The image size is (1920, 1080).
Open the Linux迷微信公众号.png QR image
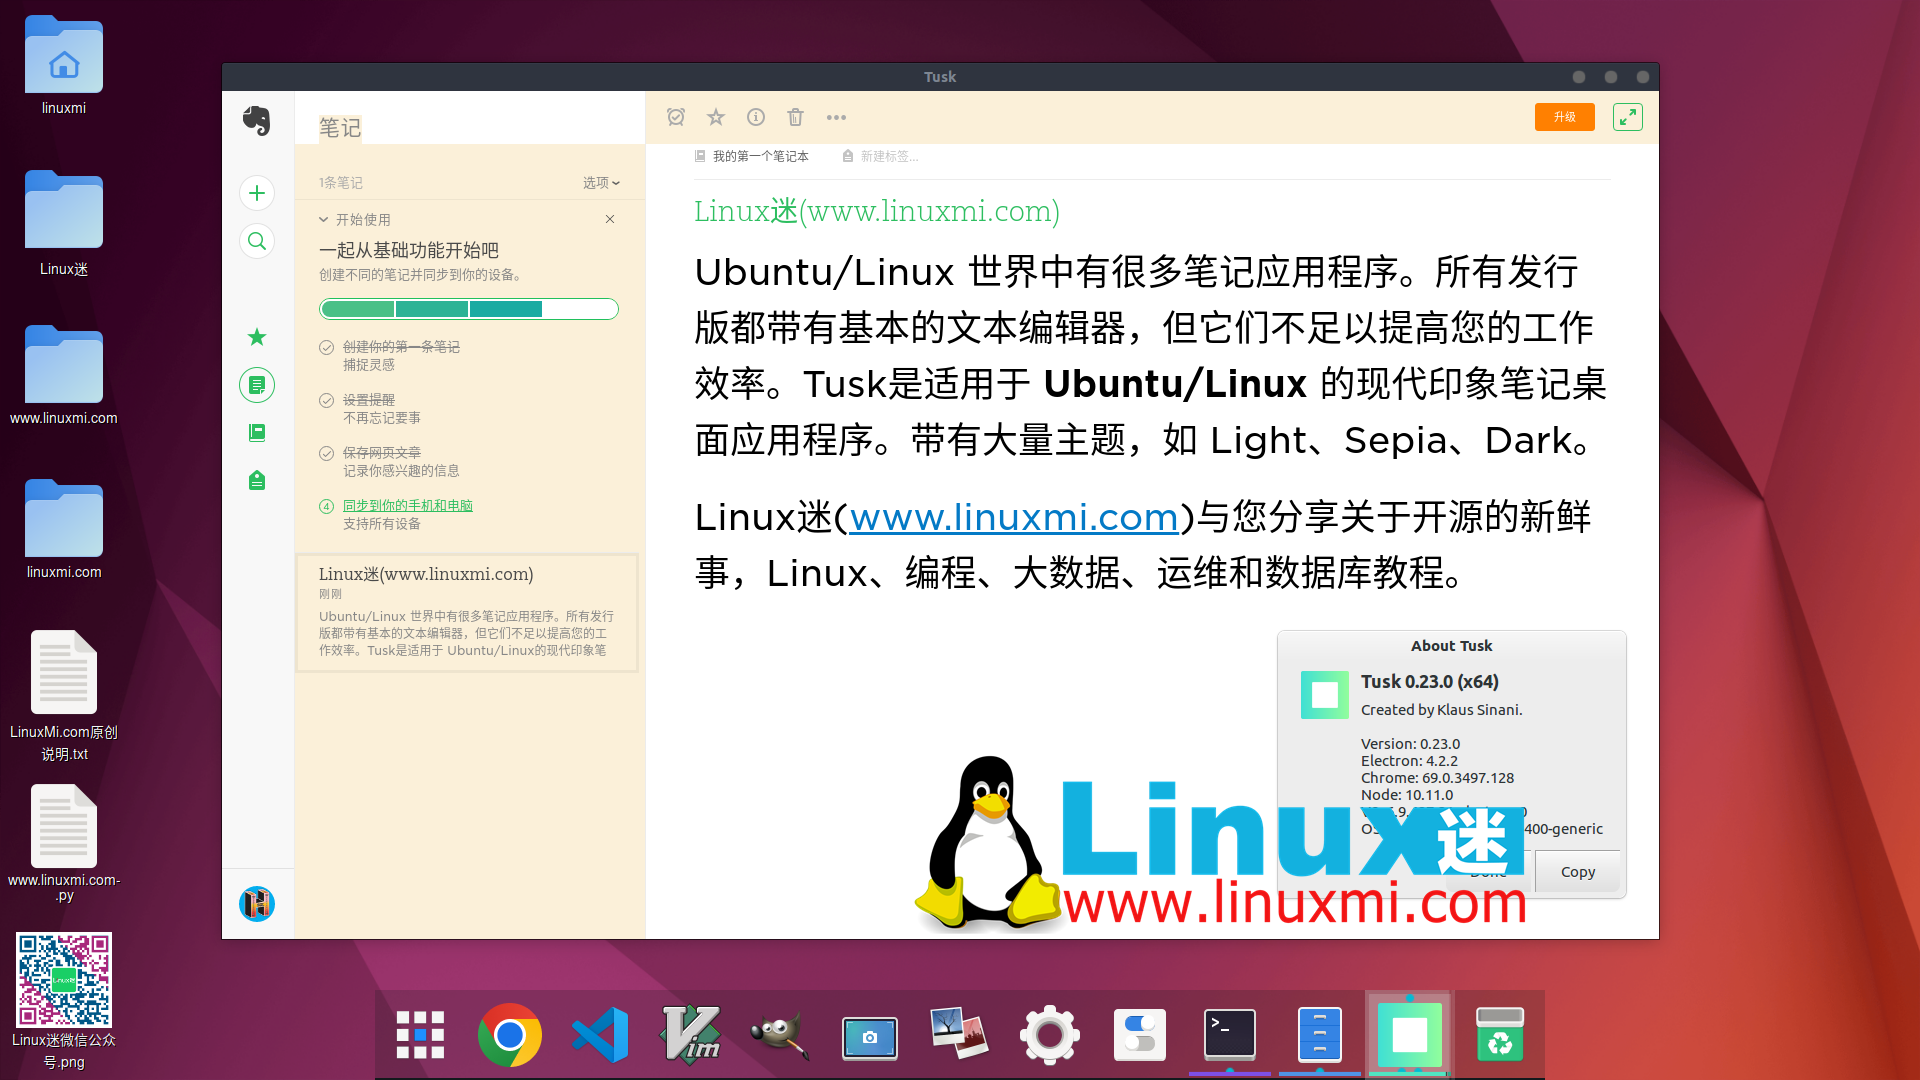coord(64,1000)
